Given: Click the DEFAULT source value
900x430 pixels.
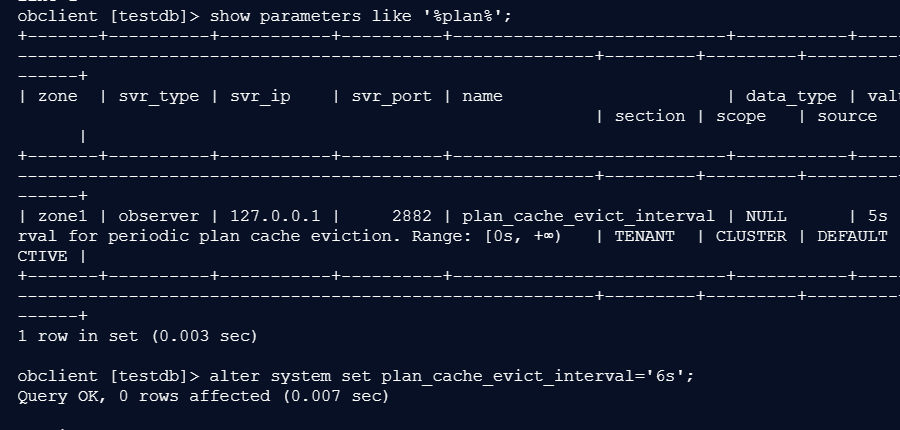Looking at the screenshot, I should [x=852, y=236].
